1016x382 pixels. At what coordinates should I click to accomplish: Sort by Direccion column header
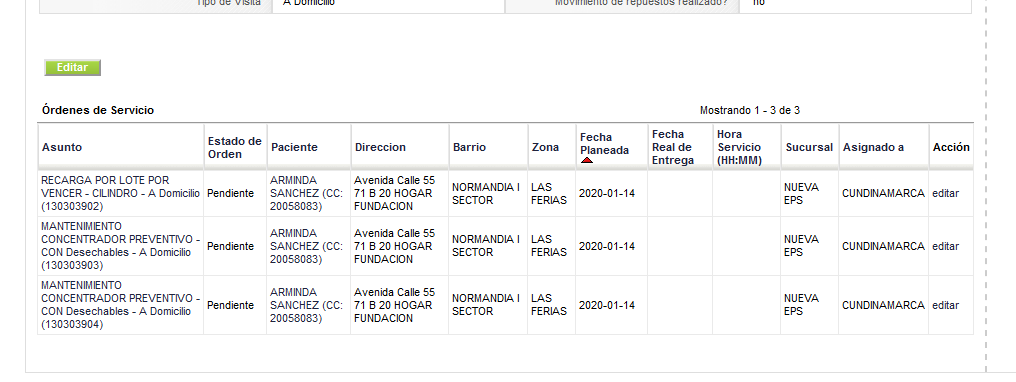(x=380, y=147)
